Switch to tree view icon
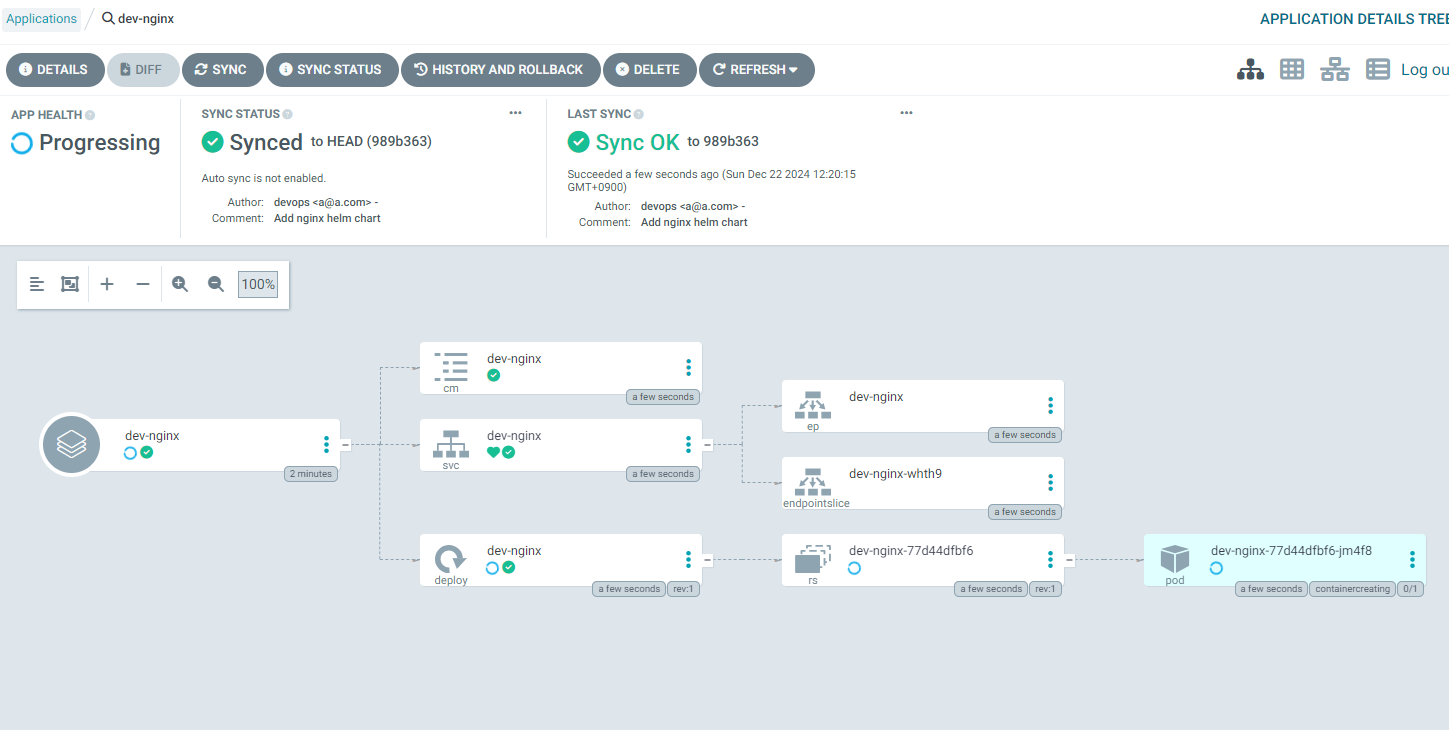Viewport: 1449px width, 730px height. [x=1250, y=69]
